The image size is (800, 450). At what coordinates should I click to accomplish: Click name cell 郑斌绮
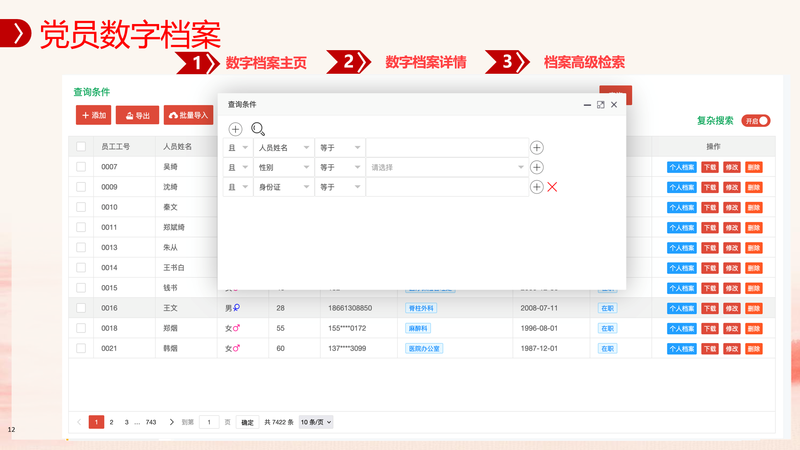(x=174, y=227)
